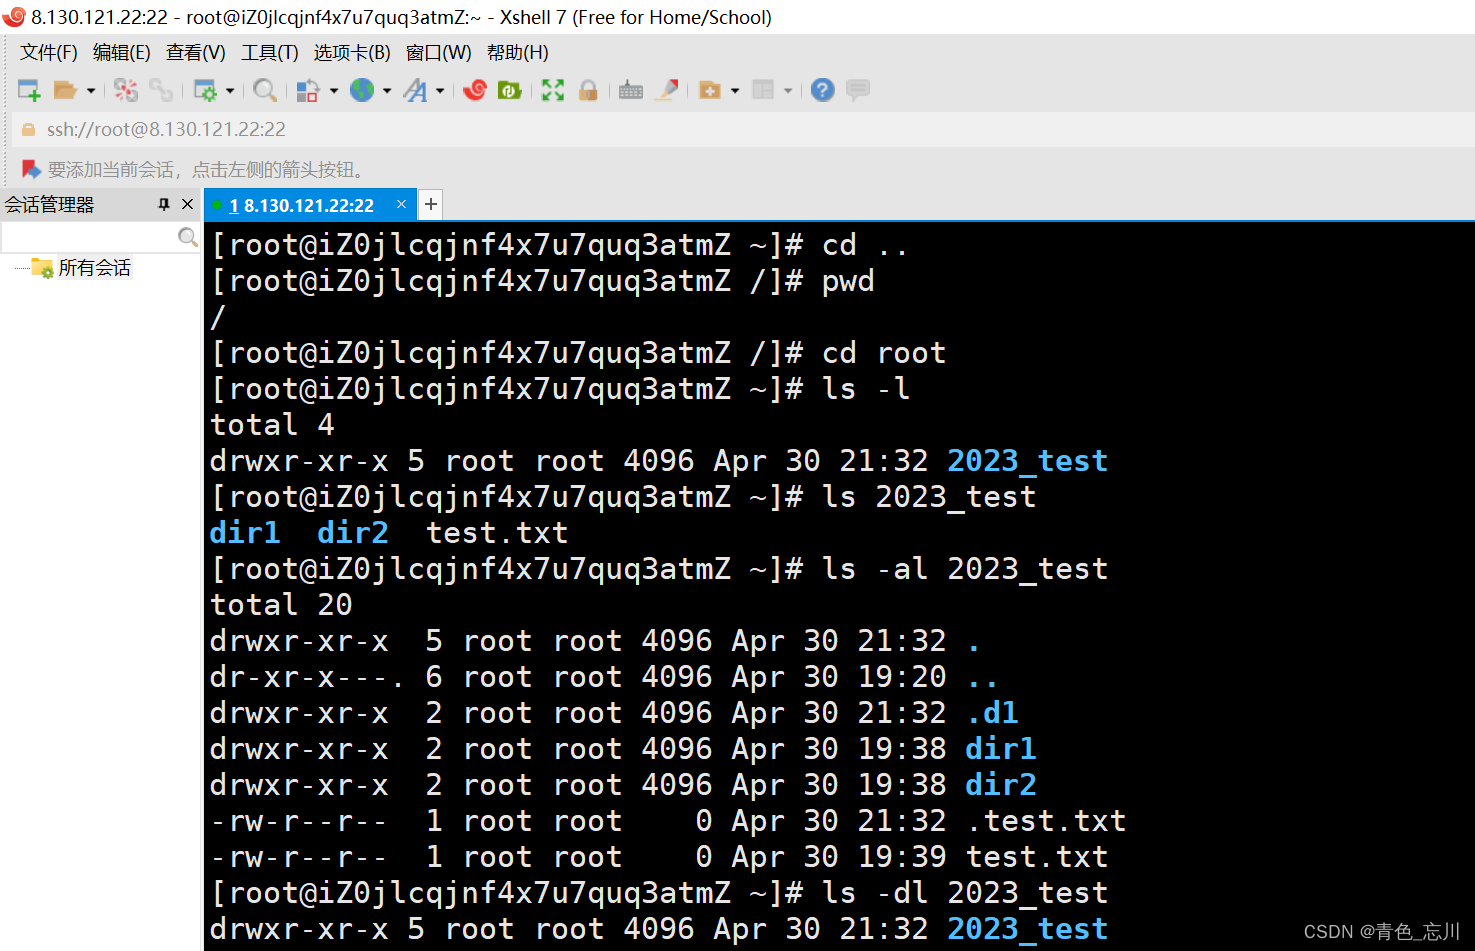Add a new tab with plus button
1475x951 pixels.
click(431, 204)
